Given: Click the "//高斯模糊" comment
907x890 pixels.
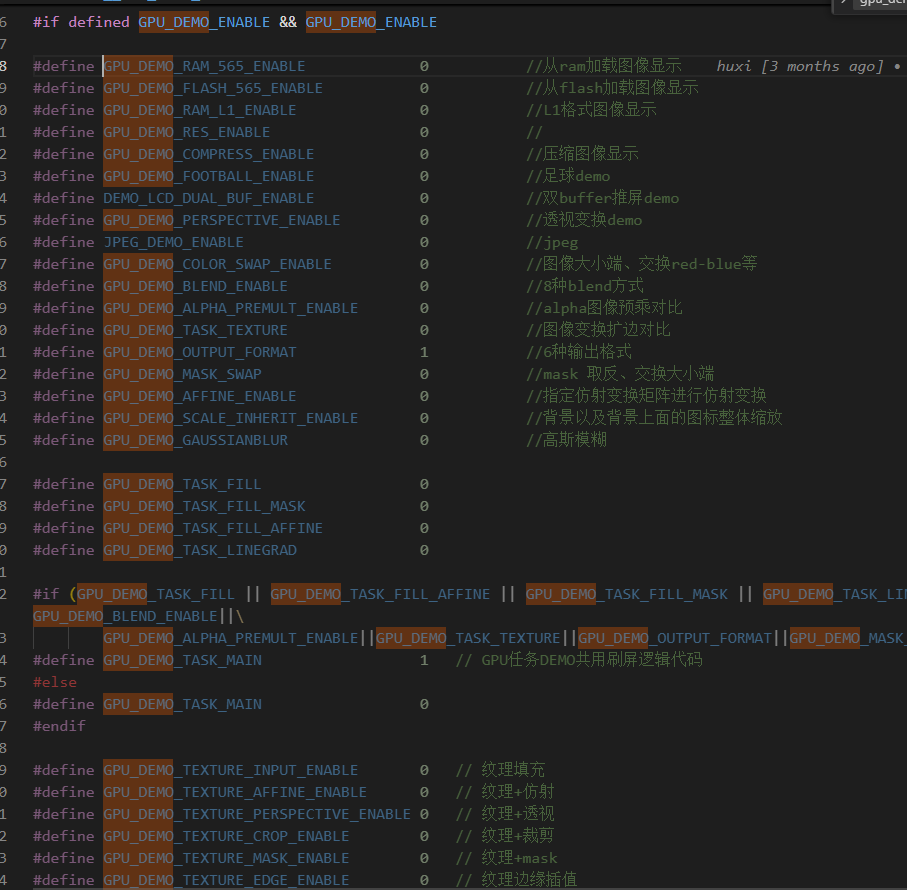Looking at the screenshot, I should click(x=567, y=440).
